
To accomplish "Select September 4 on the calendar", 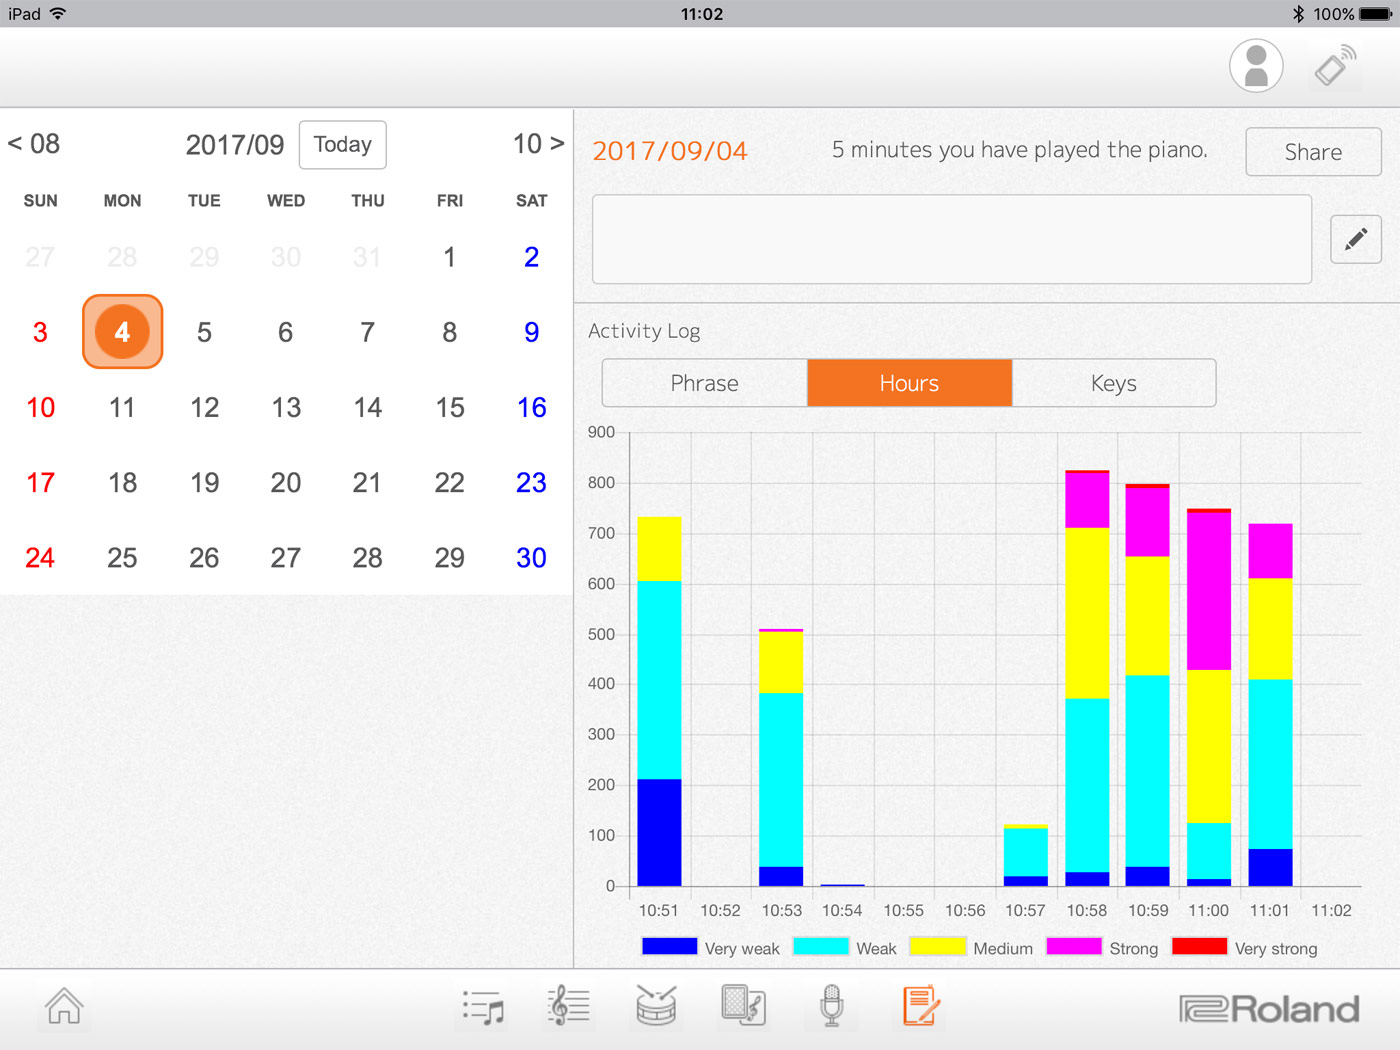I will point(122,332).
